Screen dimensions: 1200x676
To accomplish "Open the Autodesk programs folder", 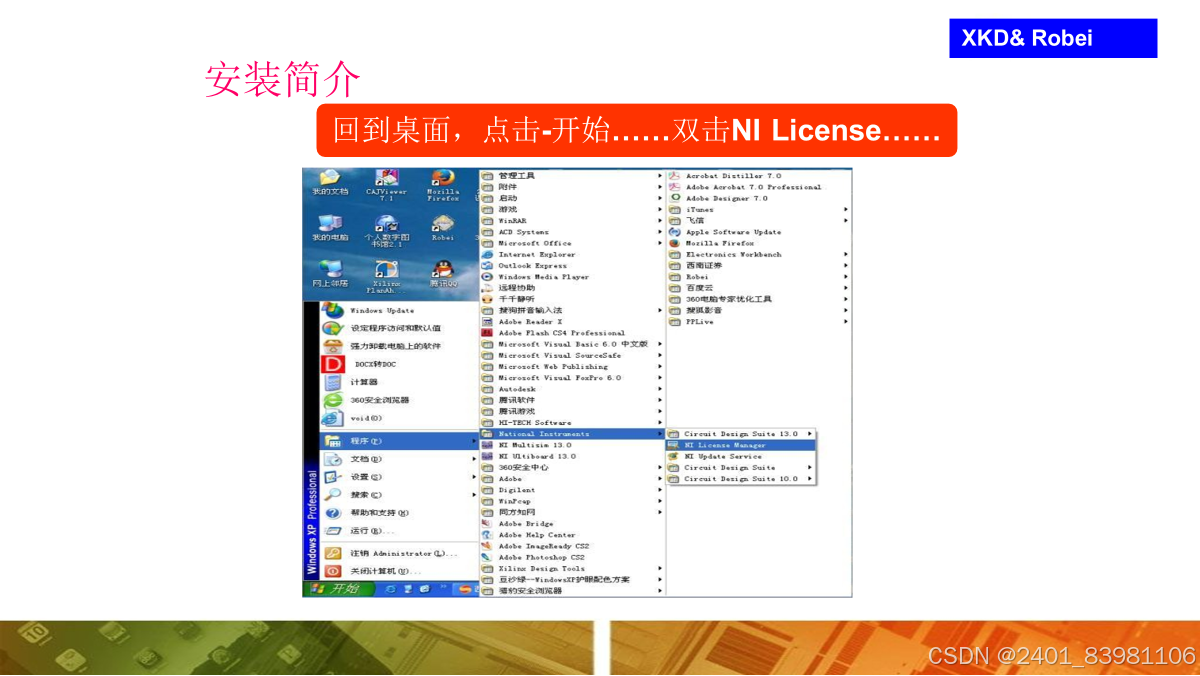I will point(573,389).
